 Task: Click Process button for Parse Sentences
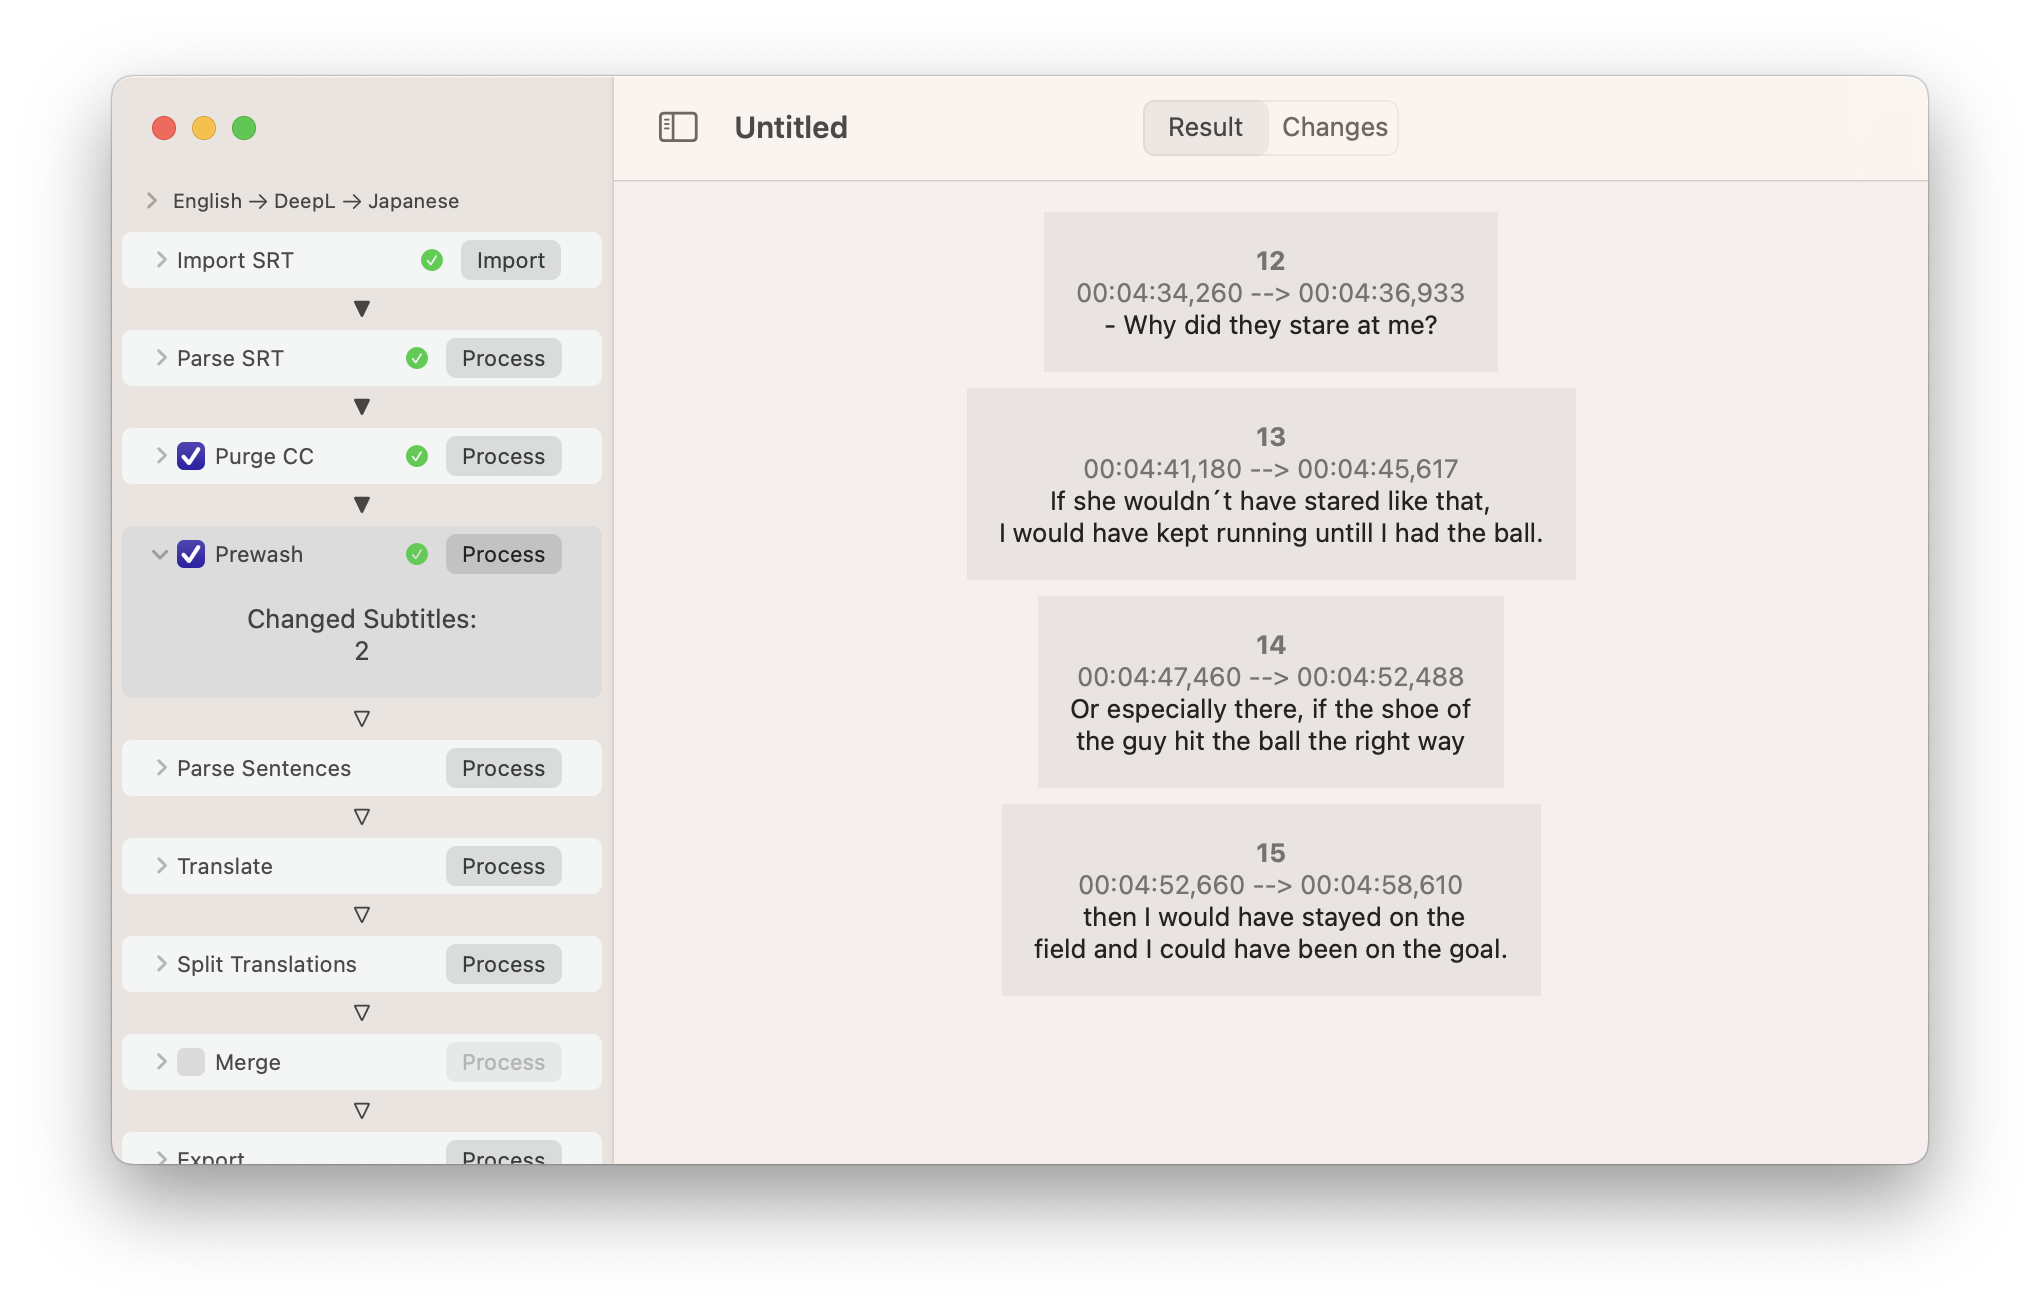[503, 768]
